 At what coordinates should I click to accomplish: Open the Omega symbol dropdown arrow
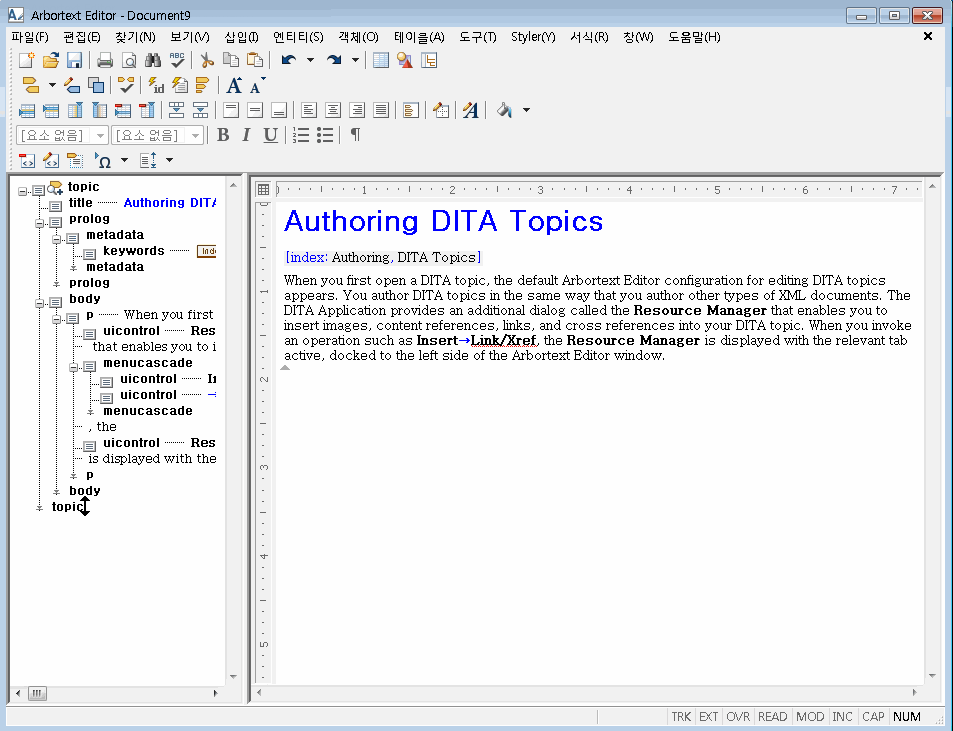[x=124, y=160]
